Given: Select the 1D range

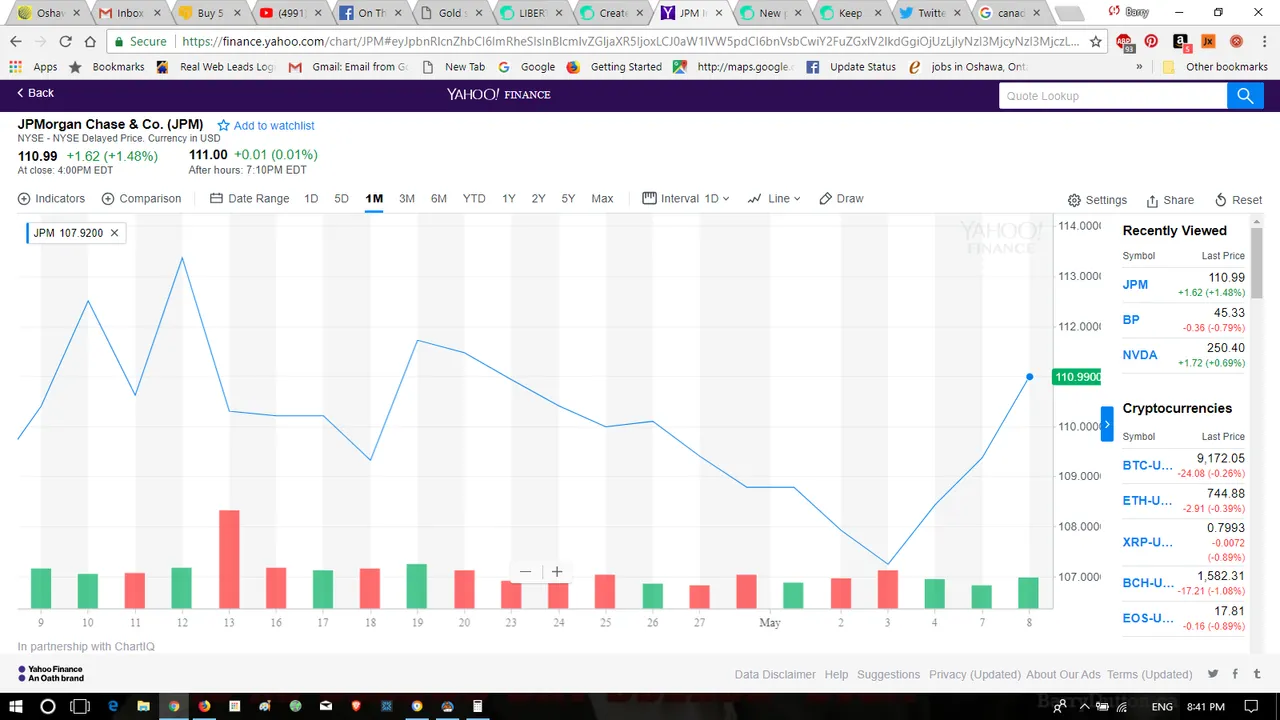Looking at the screenshot, I should point(311,198).
